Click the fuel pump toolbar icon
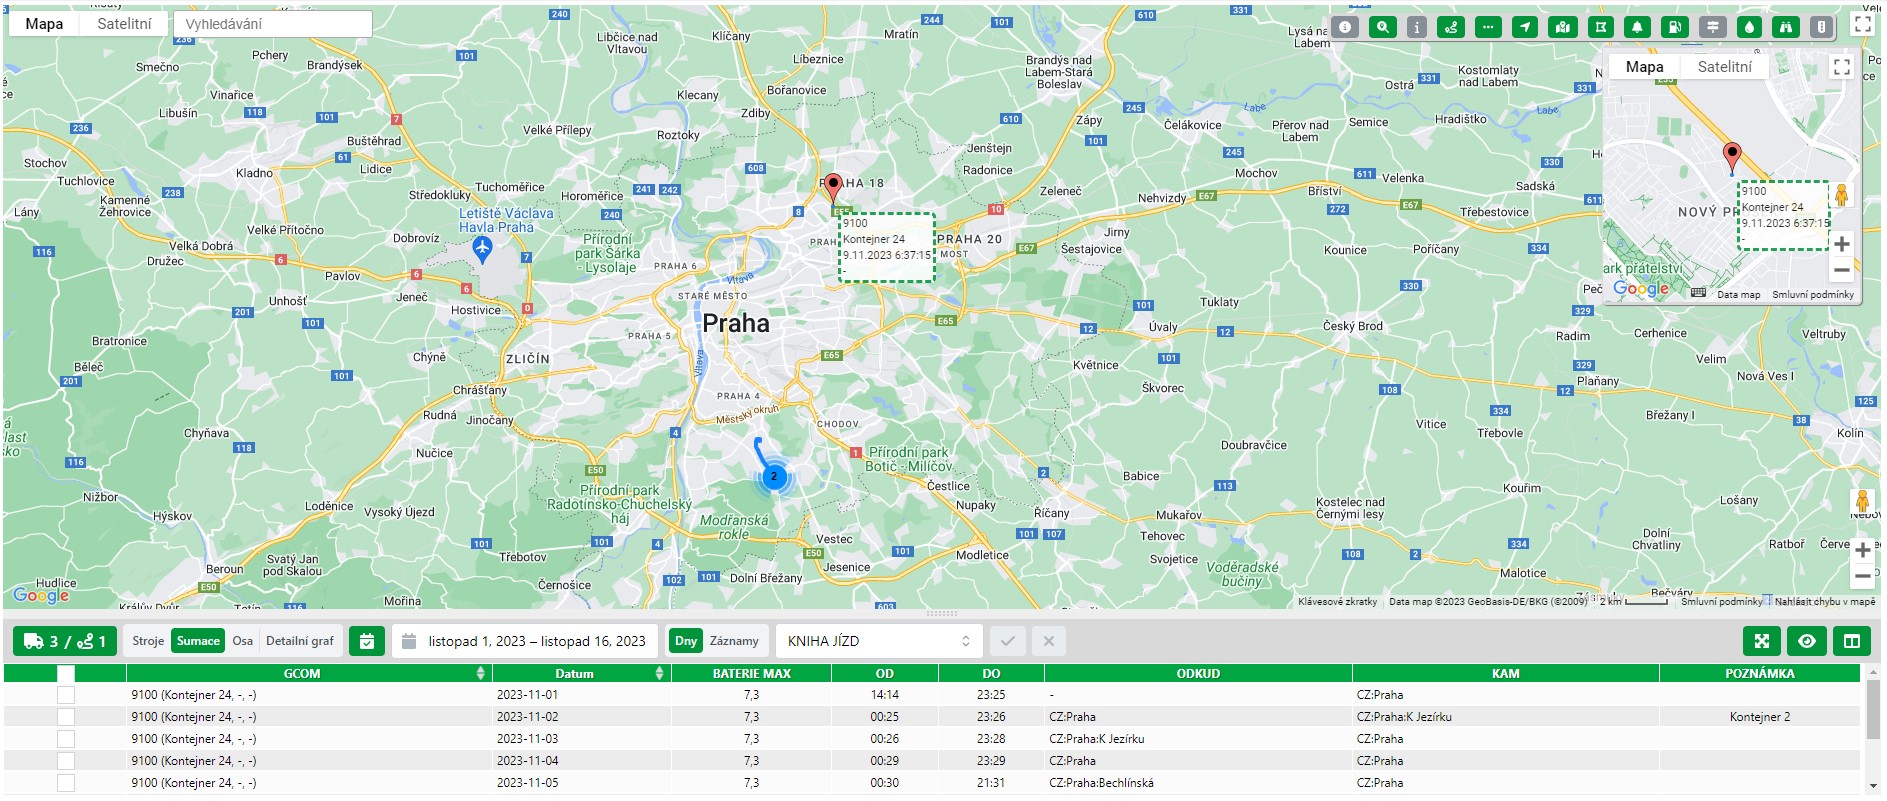The height and width of the screenshot is (801, 1887). pyautogui.click(x=1675, y=27)
